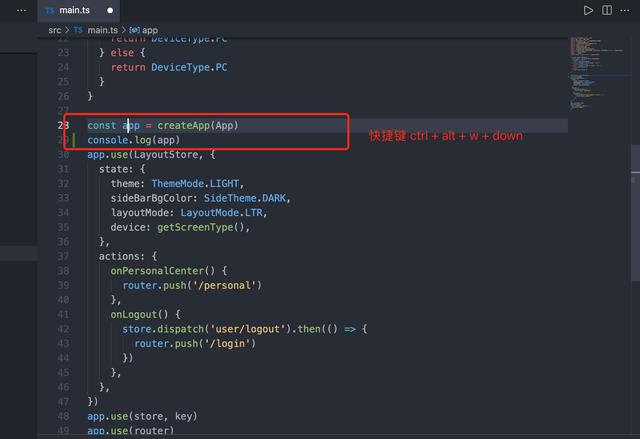Click TS file icon on main.ts tab

(50, 10)
